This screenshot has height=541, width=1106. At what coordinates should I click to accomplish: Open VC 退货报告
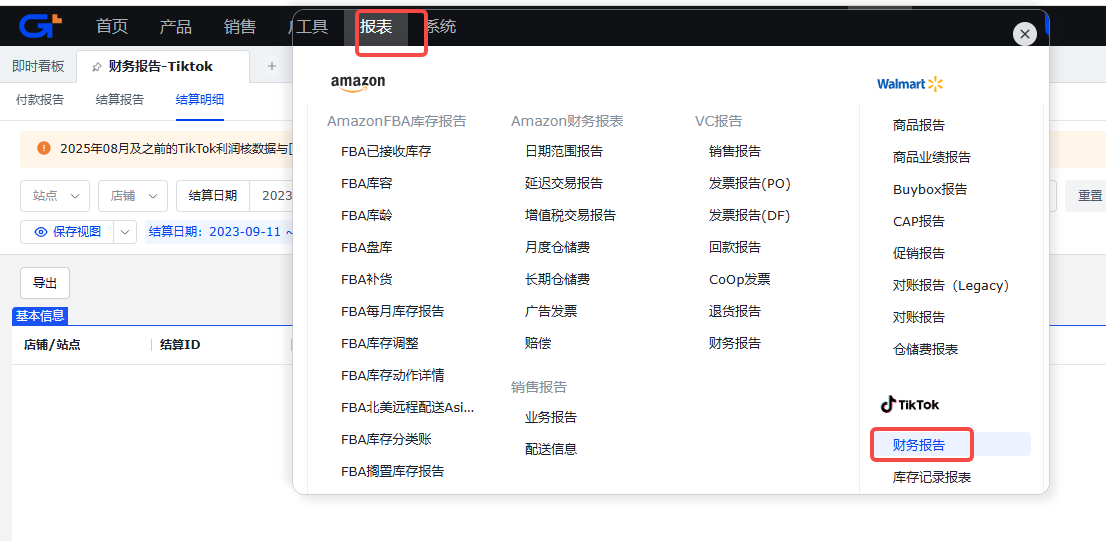click(x=735, y=311)
